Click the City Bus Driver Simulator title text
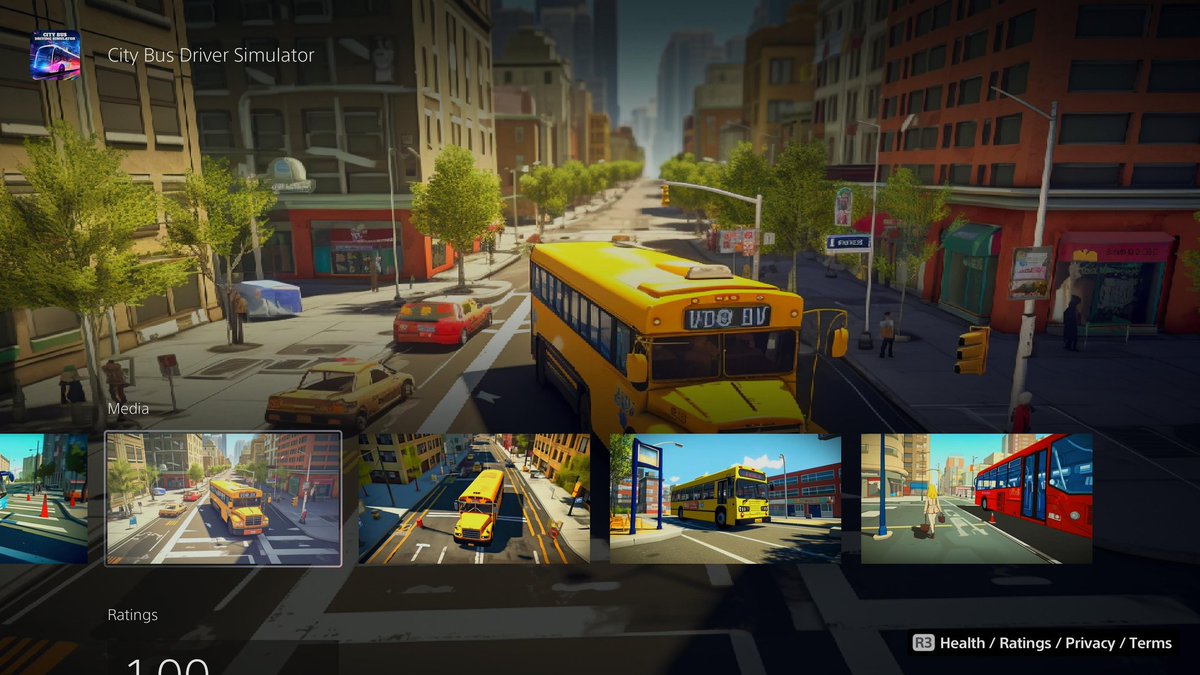This screenshot has height=675, width=1200. tap(210, 55)
